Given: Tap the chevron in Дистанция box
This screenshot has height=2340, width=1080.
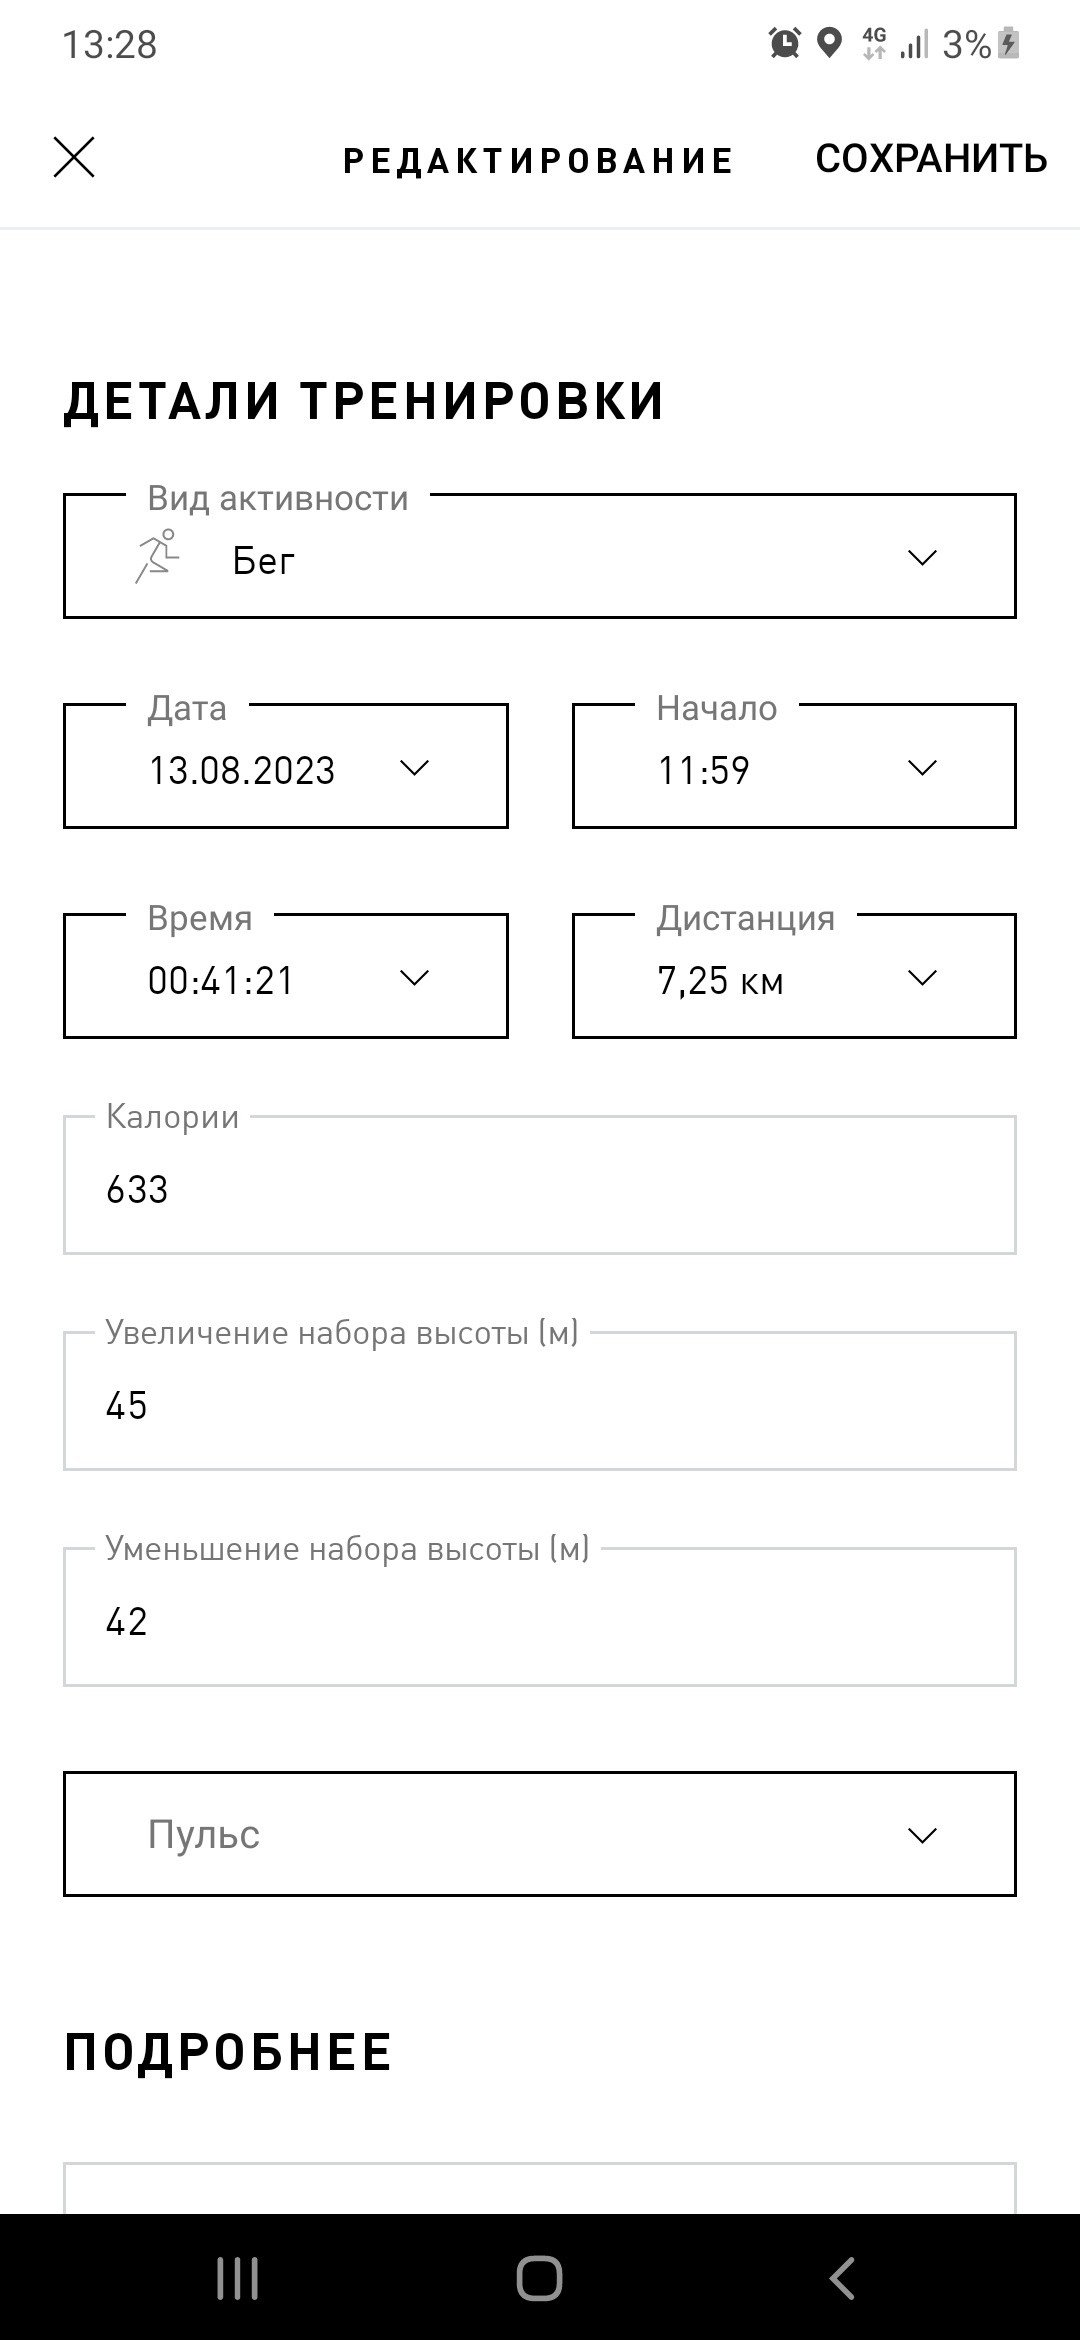Looking at the screenshot, I should (921, 977).
